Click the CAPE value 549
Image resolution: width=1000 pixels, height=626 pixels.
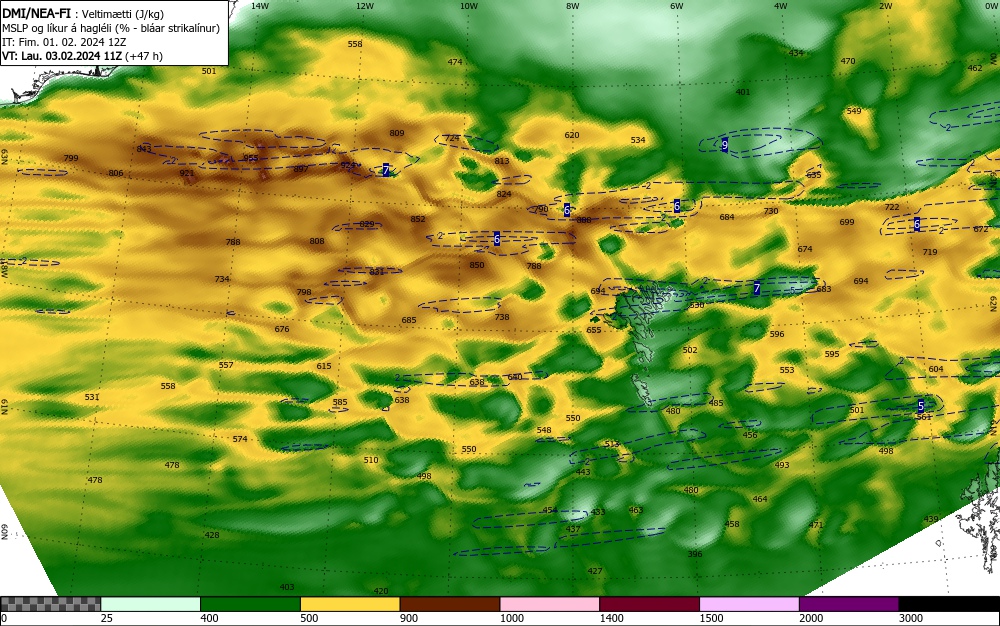[853, 111]
